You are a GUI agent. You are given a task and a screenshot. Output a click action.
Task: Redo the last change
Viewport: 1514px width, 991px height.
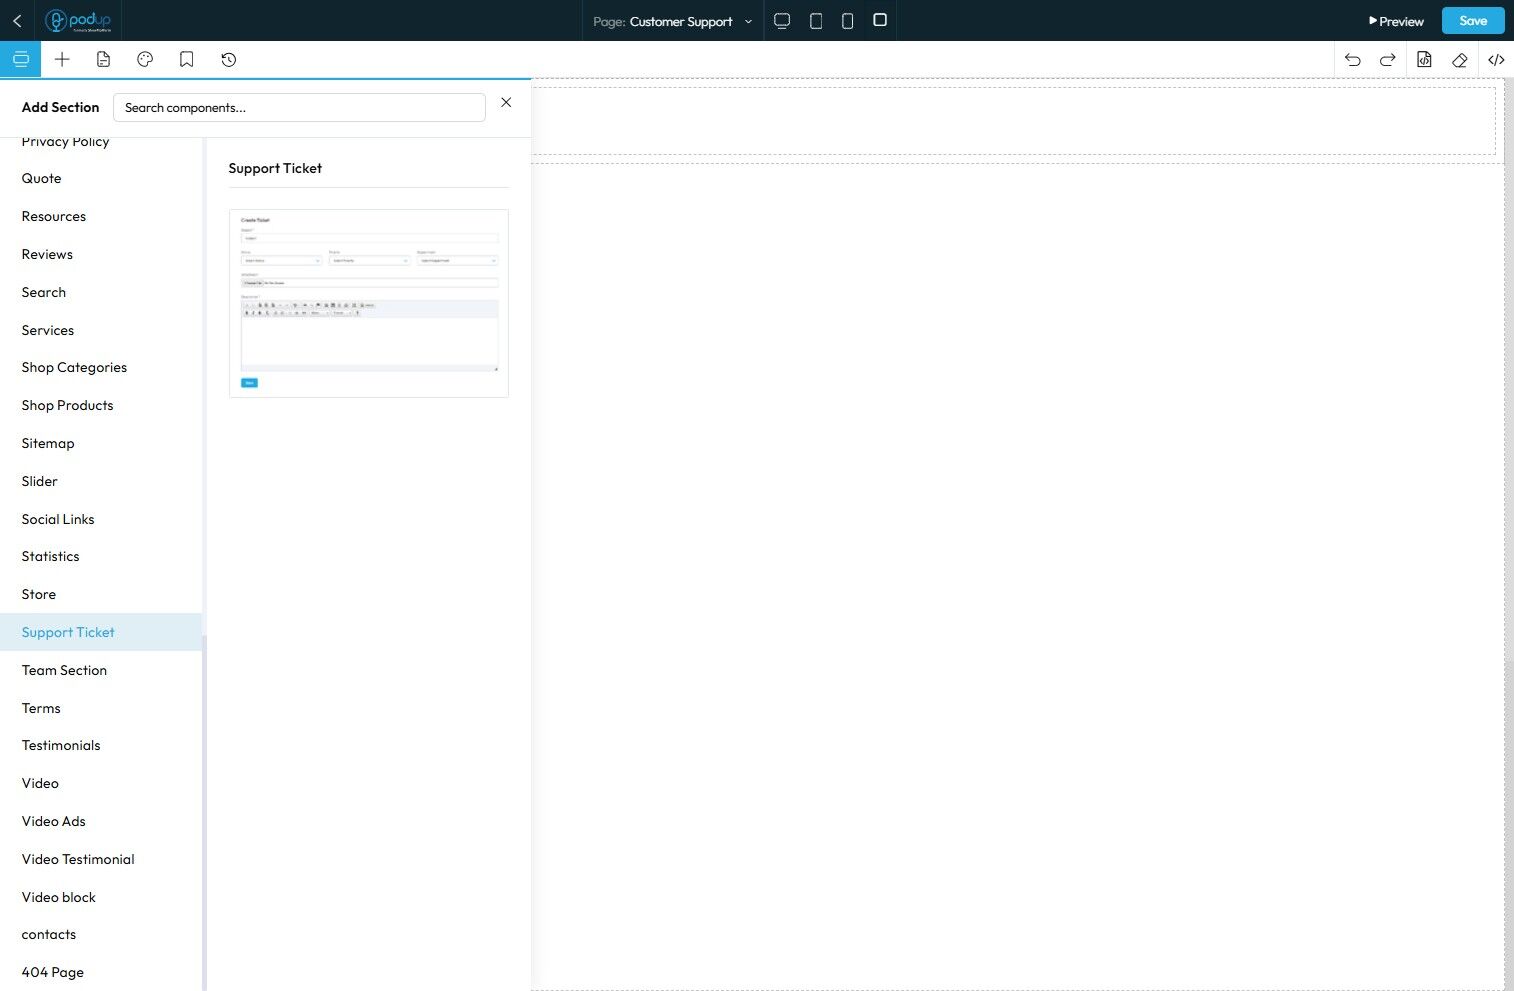click(x=1388, y=60)
